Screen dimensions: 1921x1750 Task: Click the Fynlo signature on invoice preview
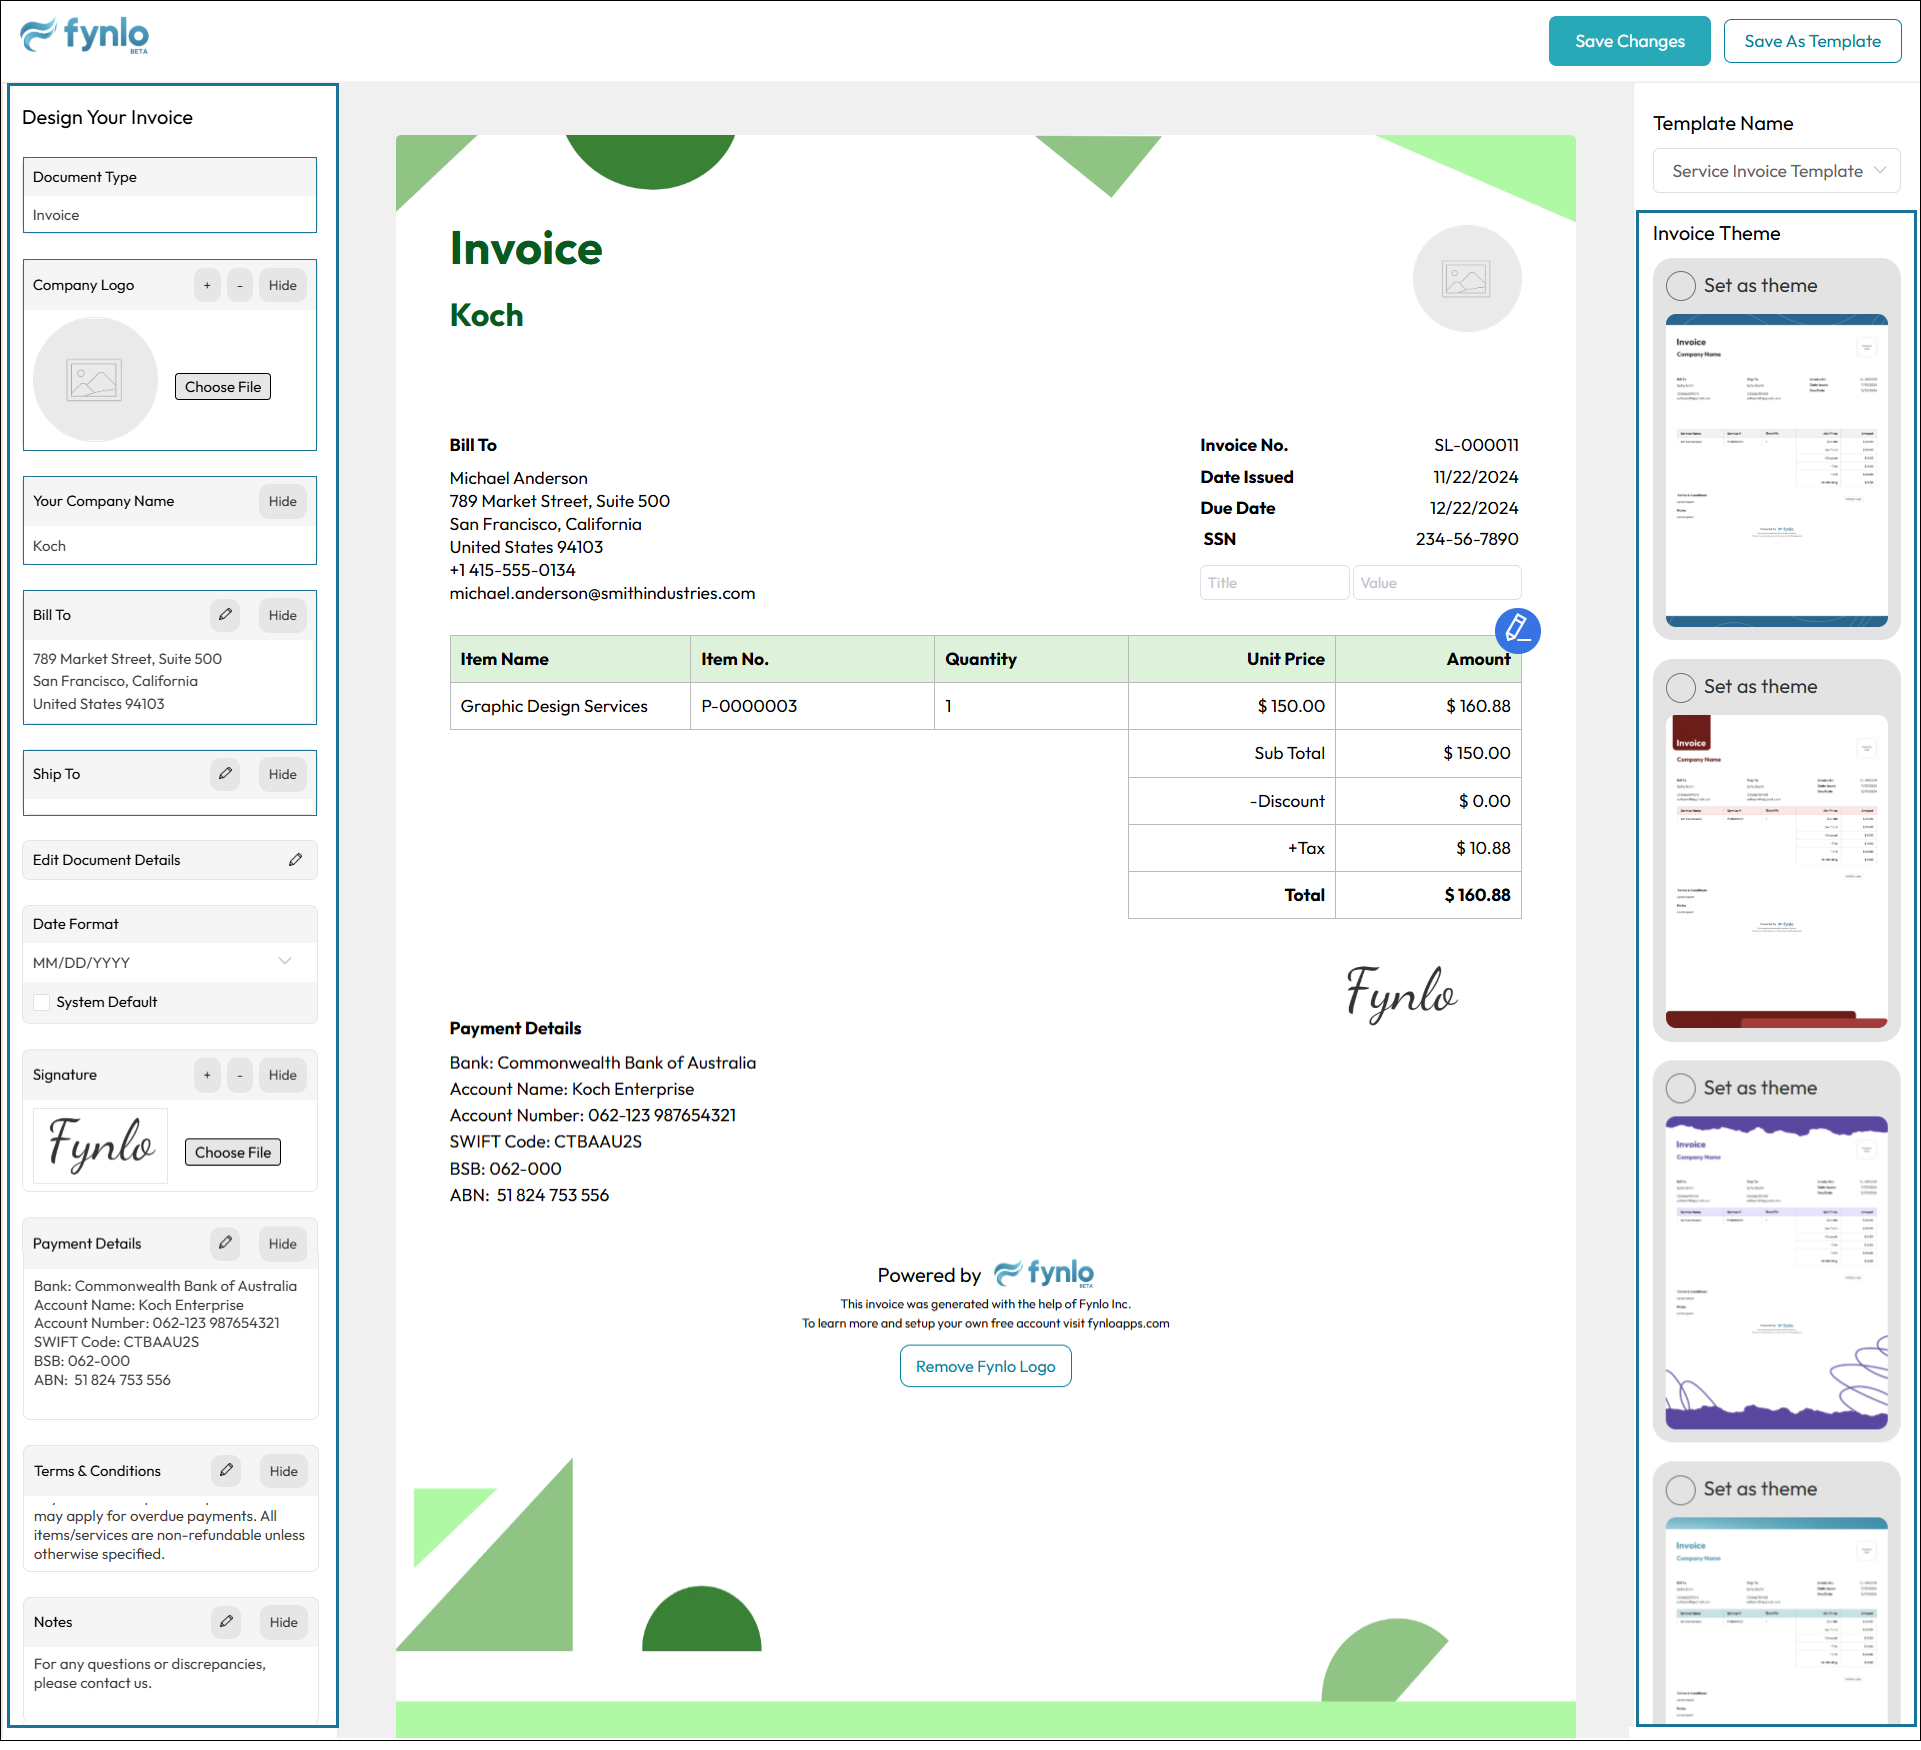coord(1401,993)
